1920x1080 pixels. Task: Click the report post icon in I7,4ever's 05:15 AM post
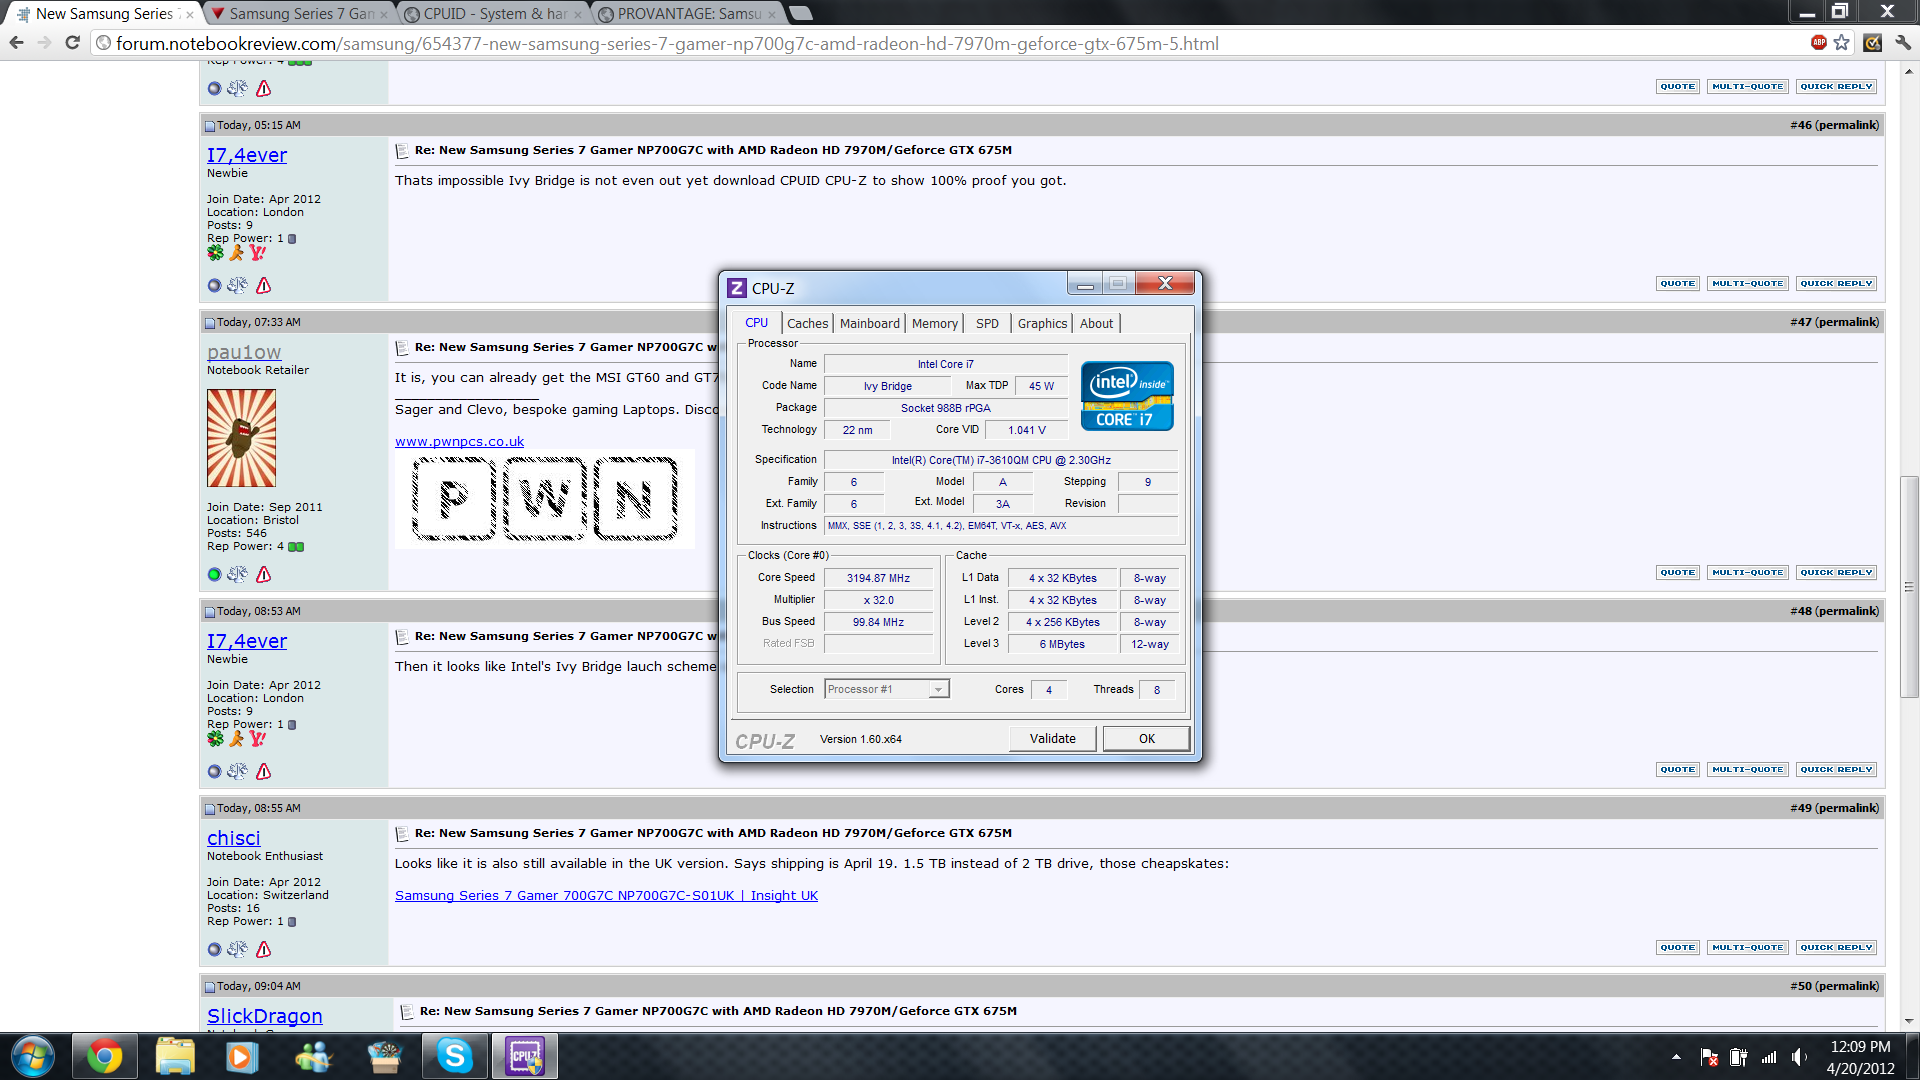tap(264, 286)
